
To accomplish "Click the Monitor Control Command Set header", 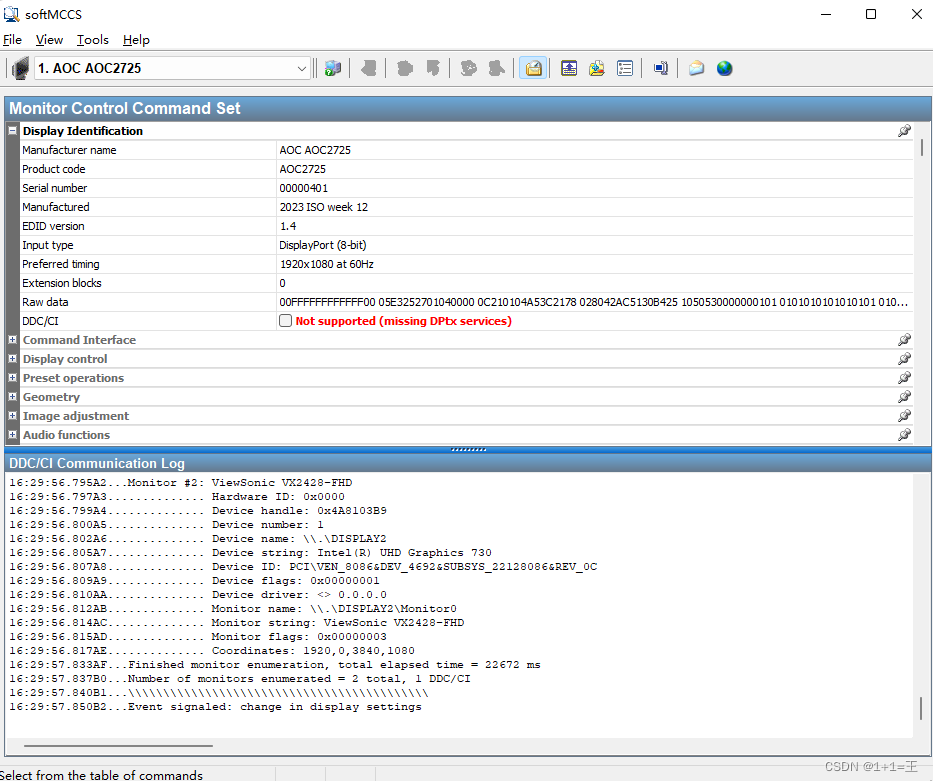I will (x=468, y=108).
